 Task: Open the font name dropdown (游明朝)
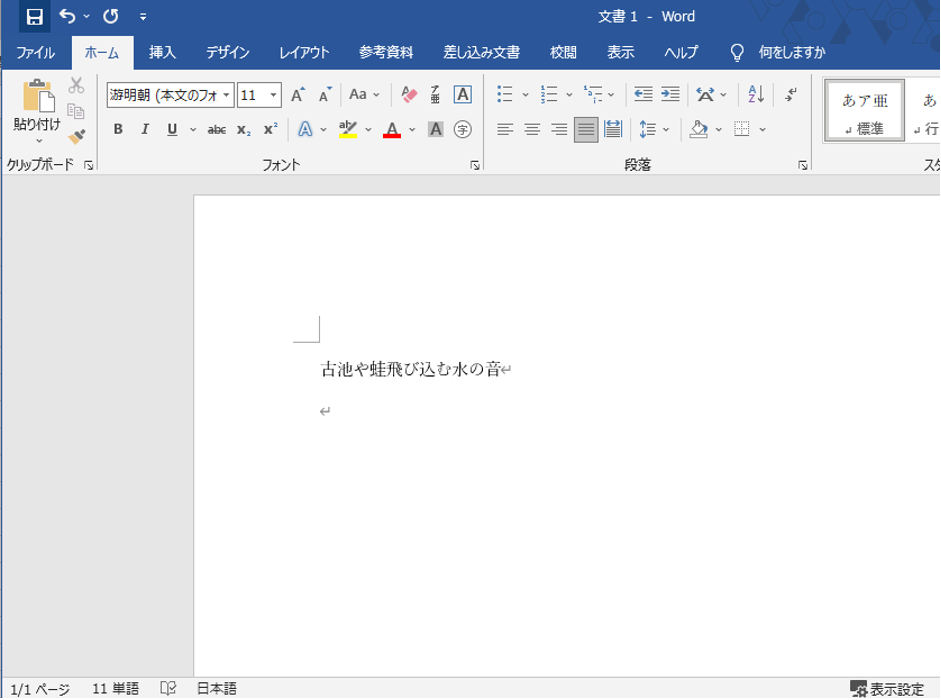point(227,95)
